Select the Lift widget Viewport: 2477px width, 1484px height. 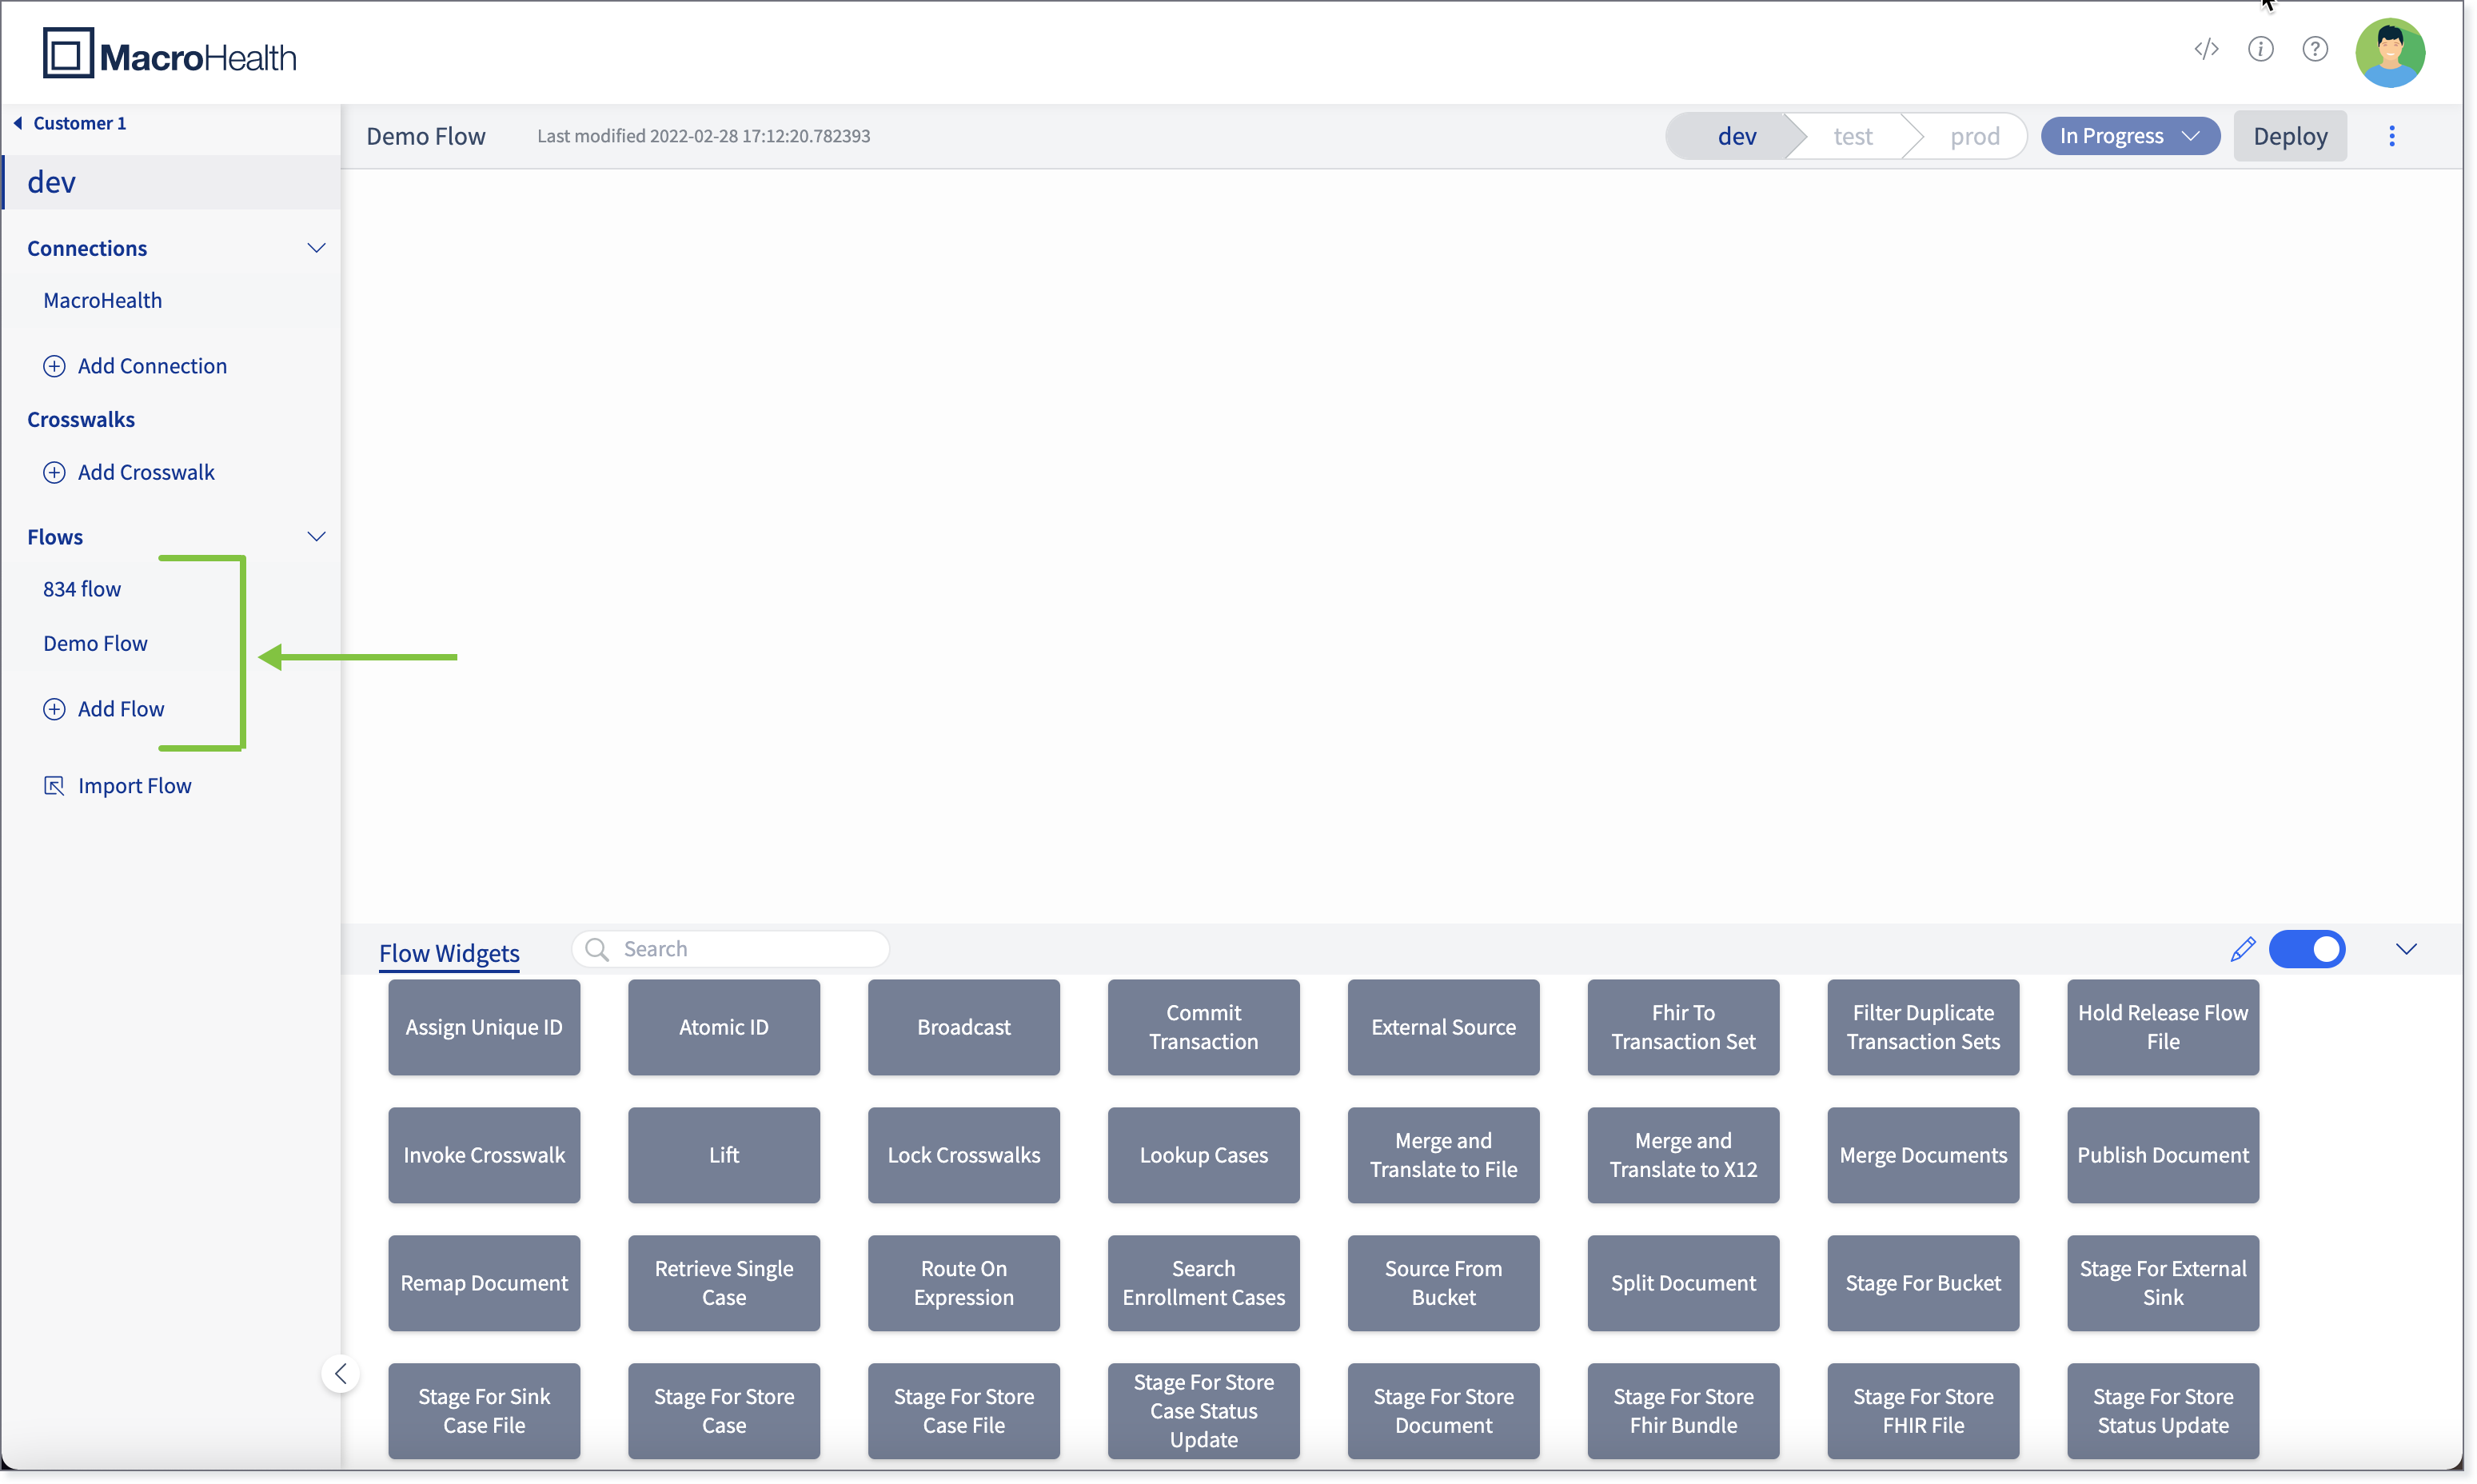(724, 1155)
